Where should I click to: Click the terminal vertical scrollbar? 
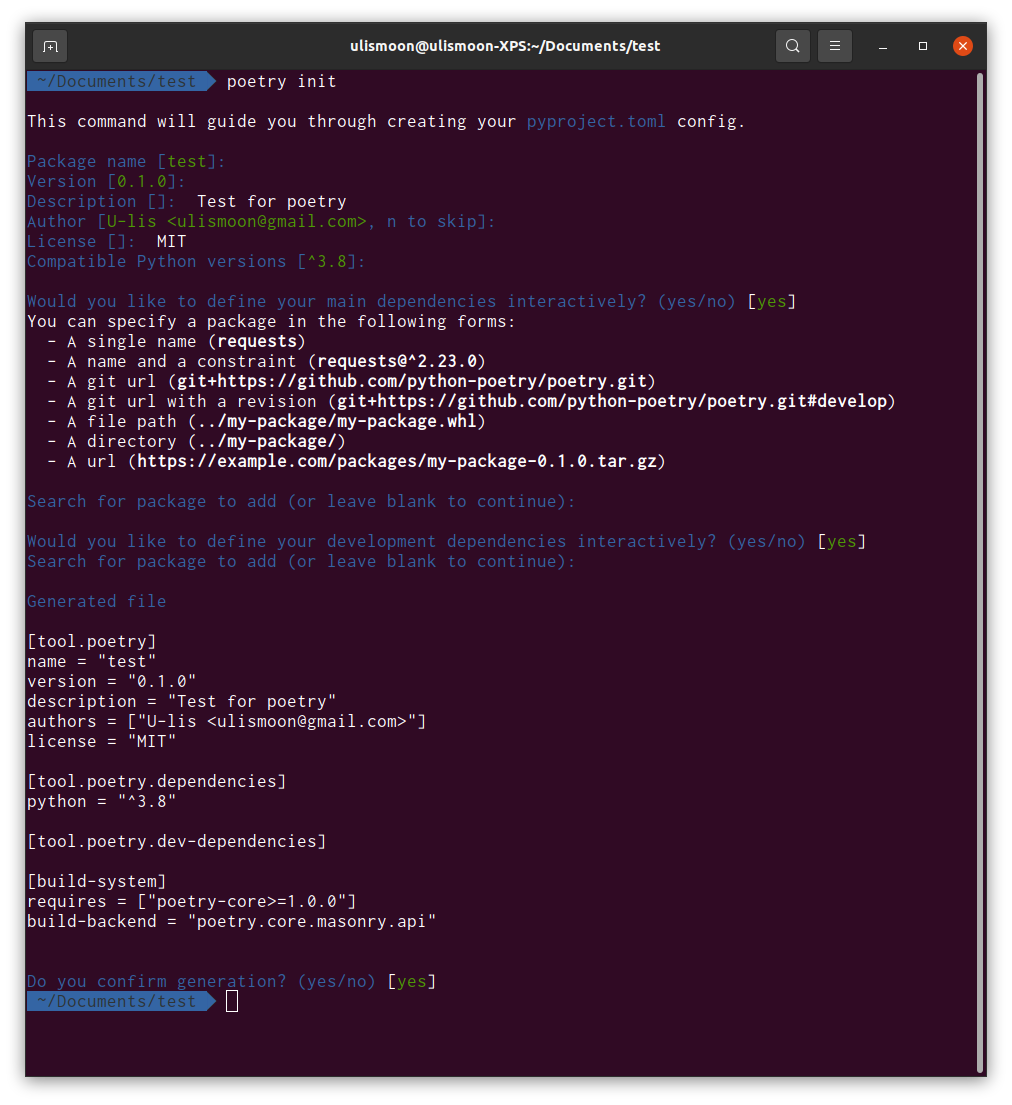(x=980, y=572)
